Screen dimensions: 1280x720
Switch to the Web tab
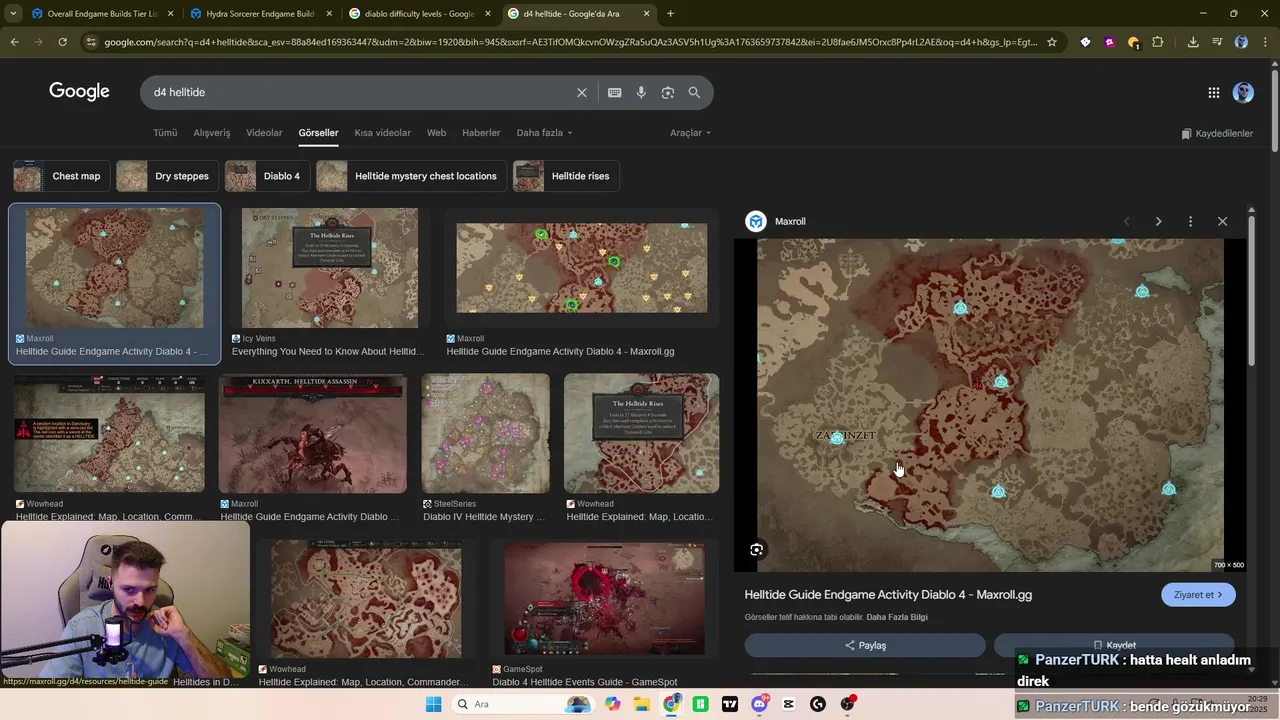[436, 133]
